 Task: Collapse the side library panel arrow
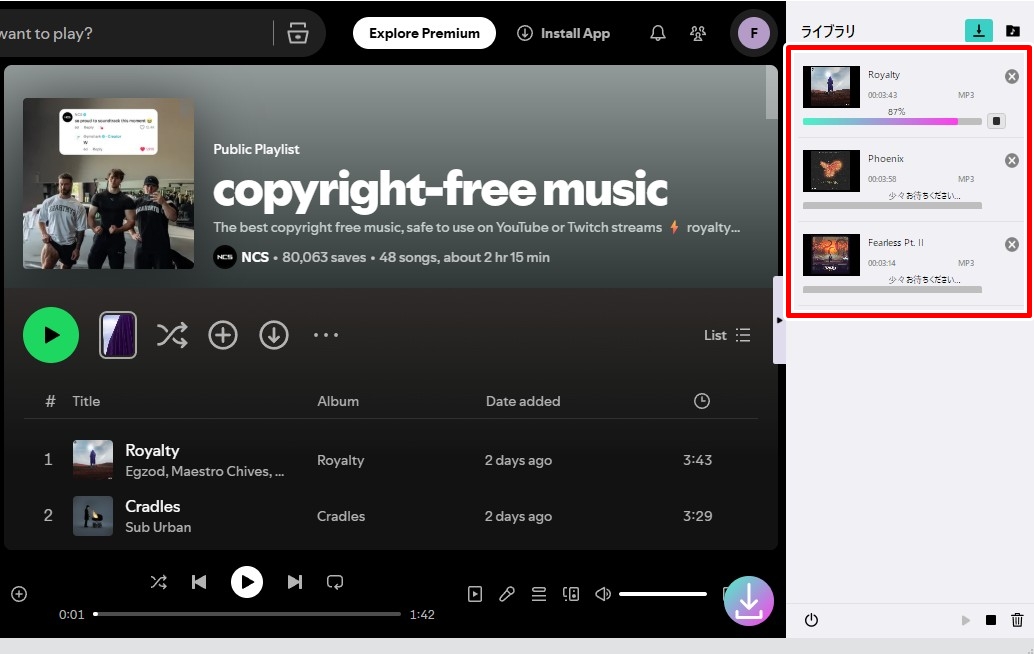coord(780,320)
